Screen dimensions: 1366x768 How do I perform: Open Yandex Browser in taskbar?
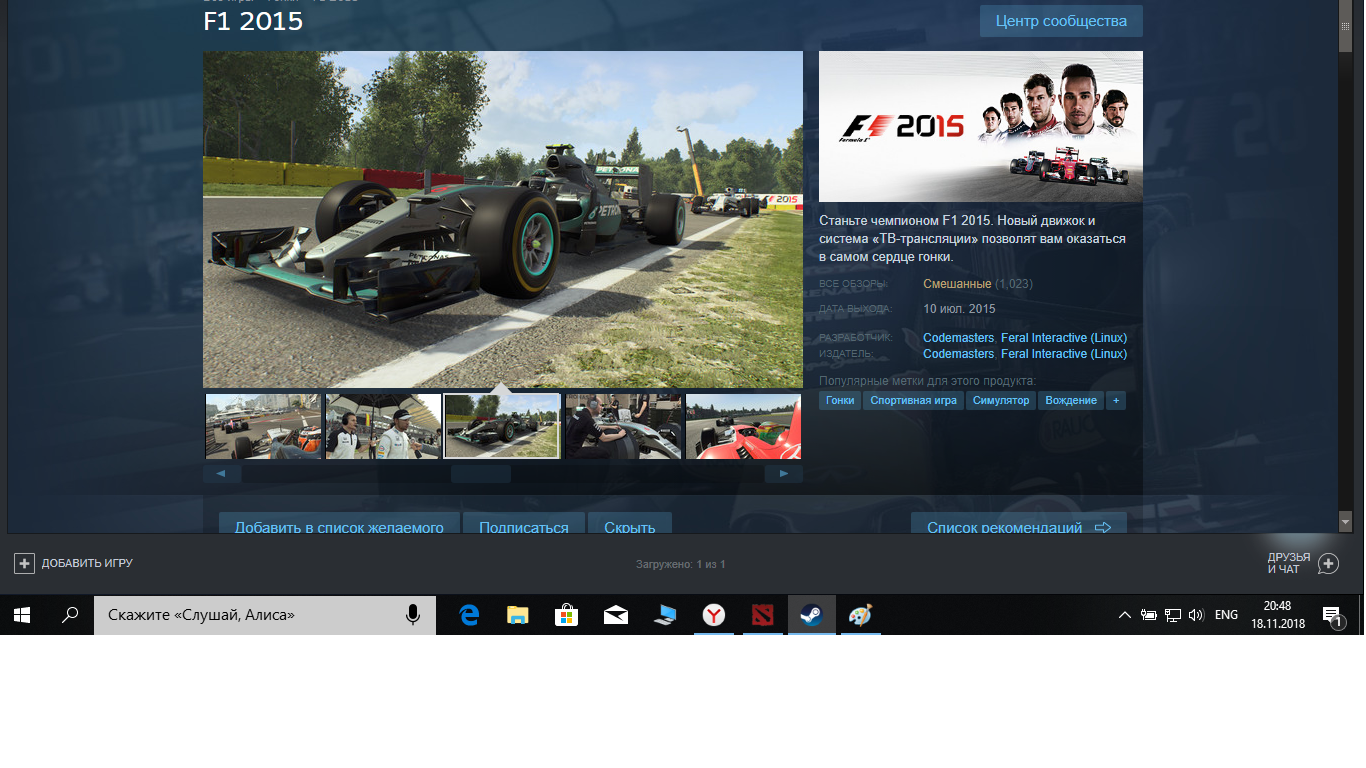713,615
